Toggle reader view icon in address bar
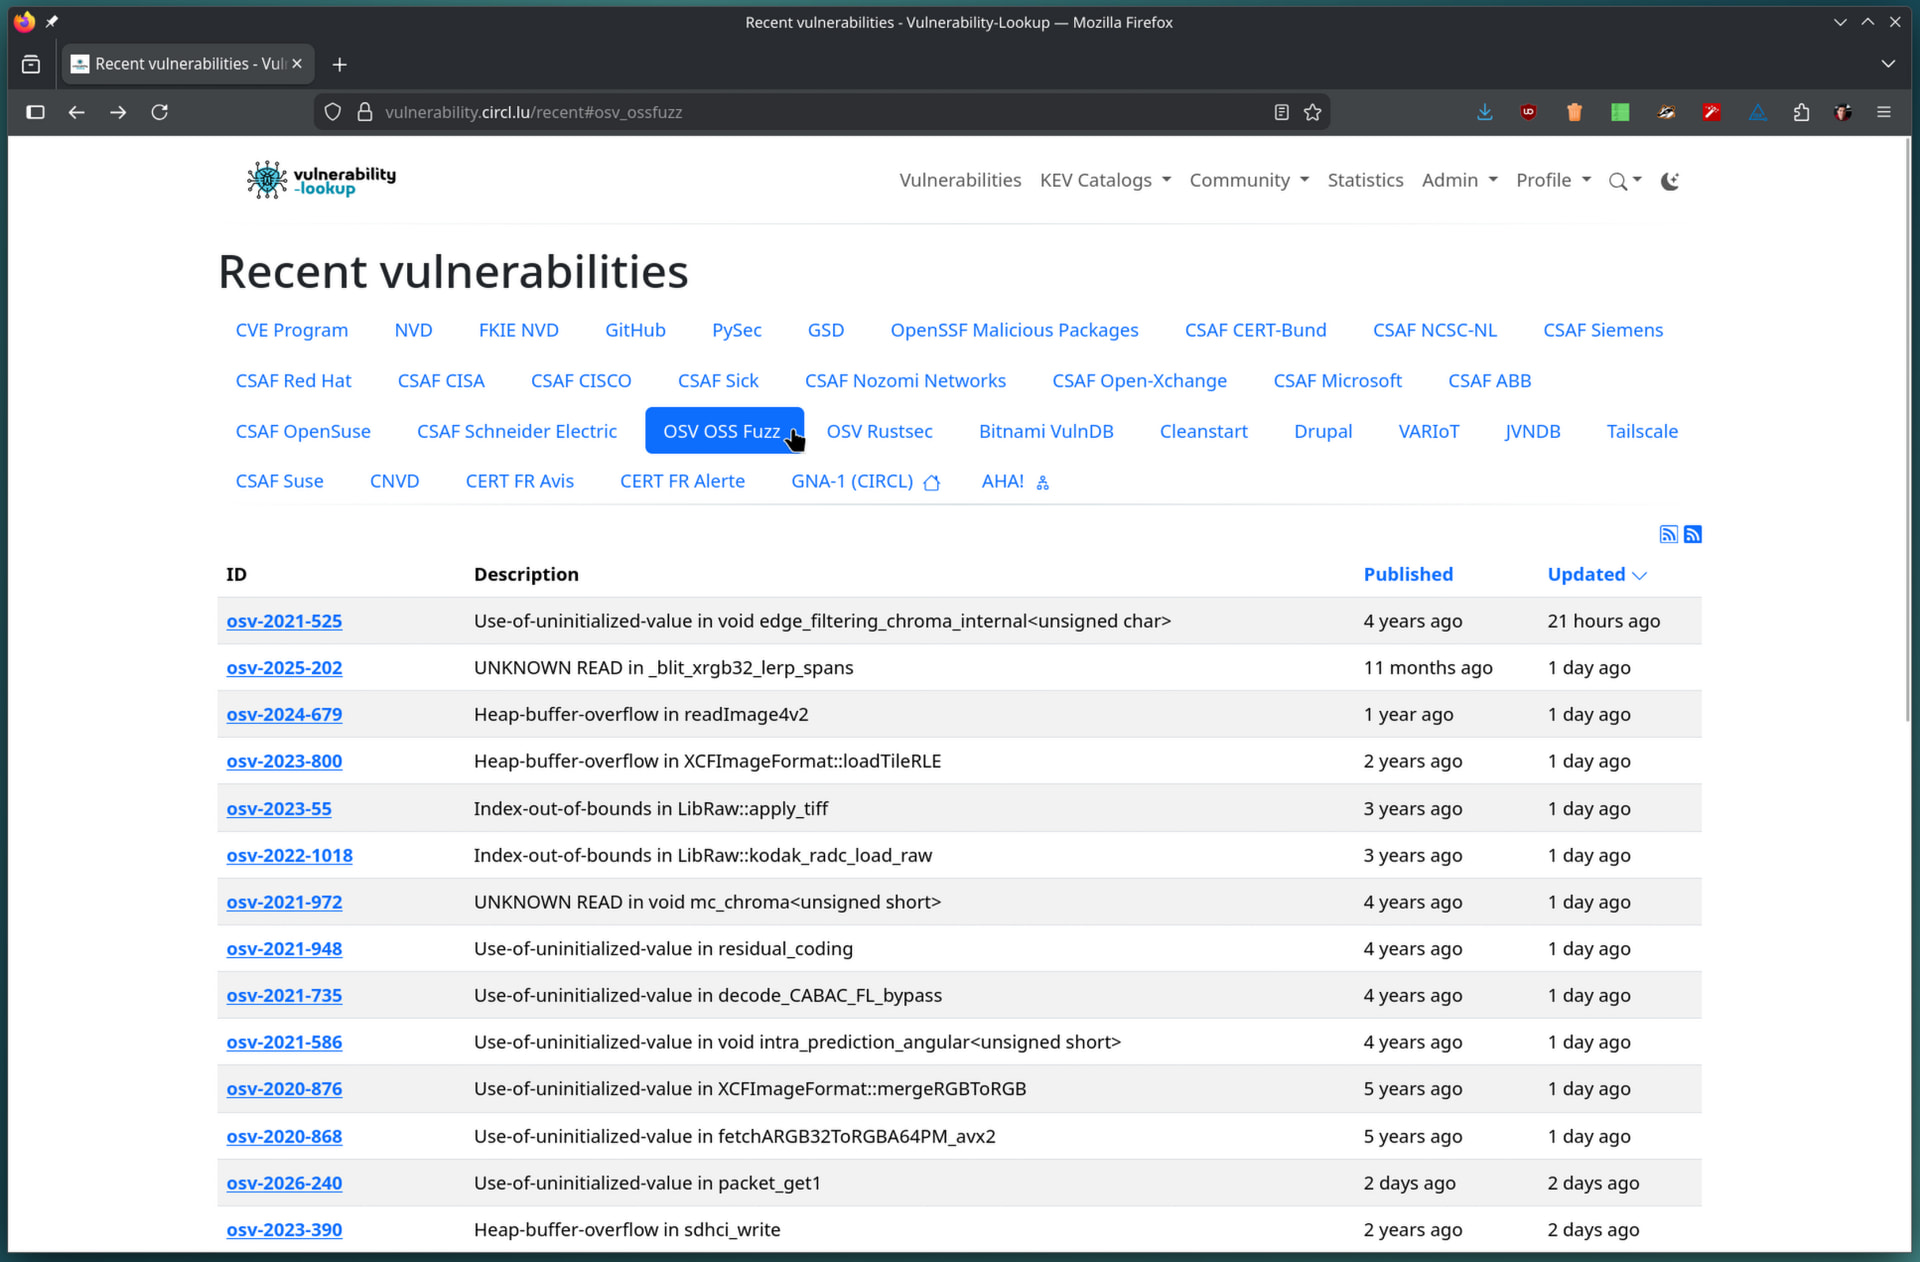The width and height of the screenshot is (1920, 1262). (1281, 112)
